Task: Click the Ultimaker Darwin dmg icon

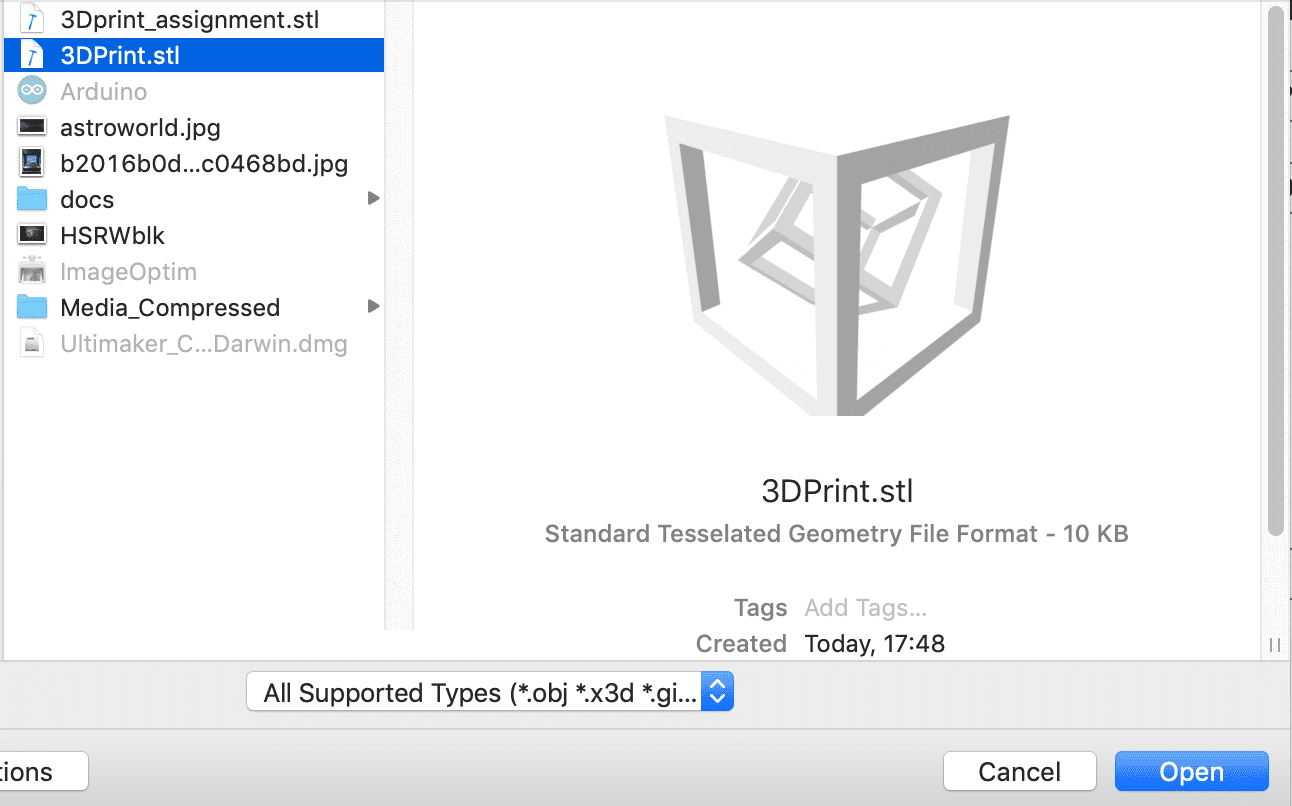Action: coord(33,344)
